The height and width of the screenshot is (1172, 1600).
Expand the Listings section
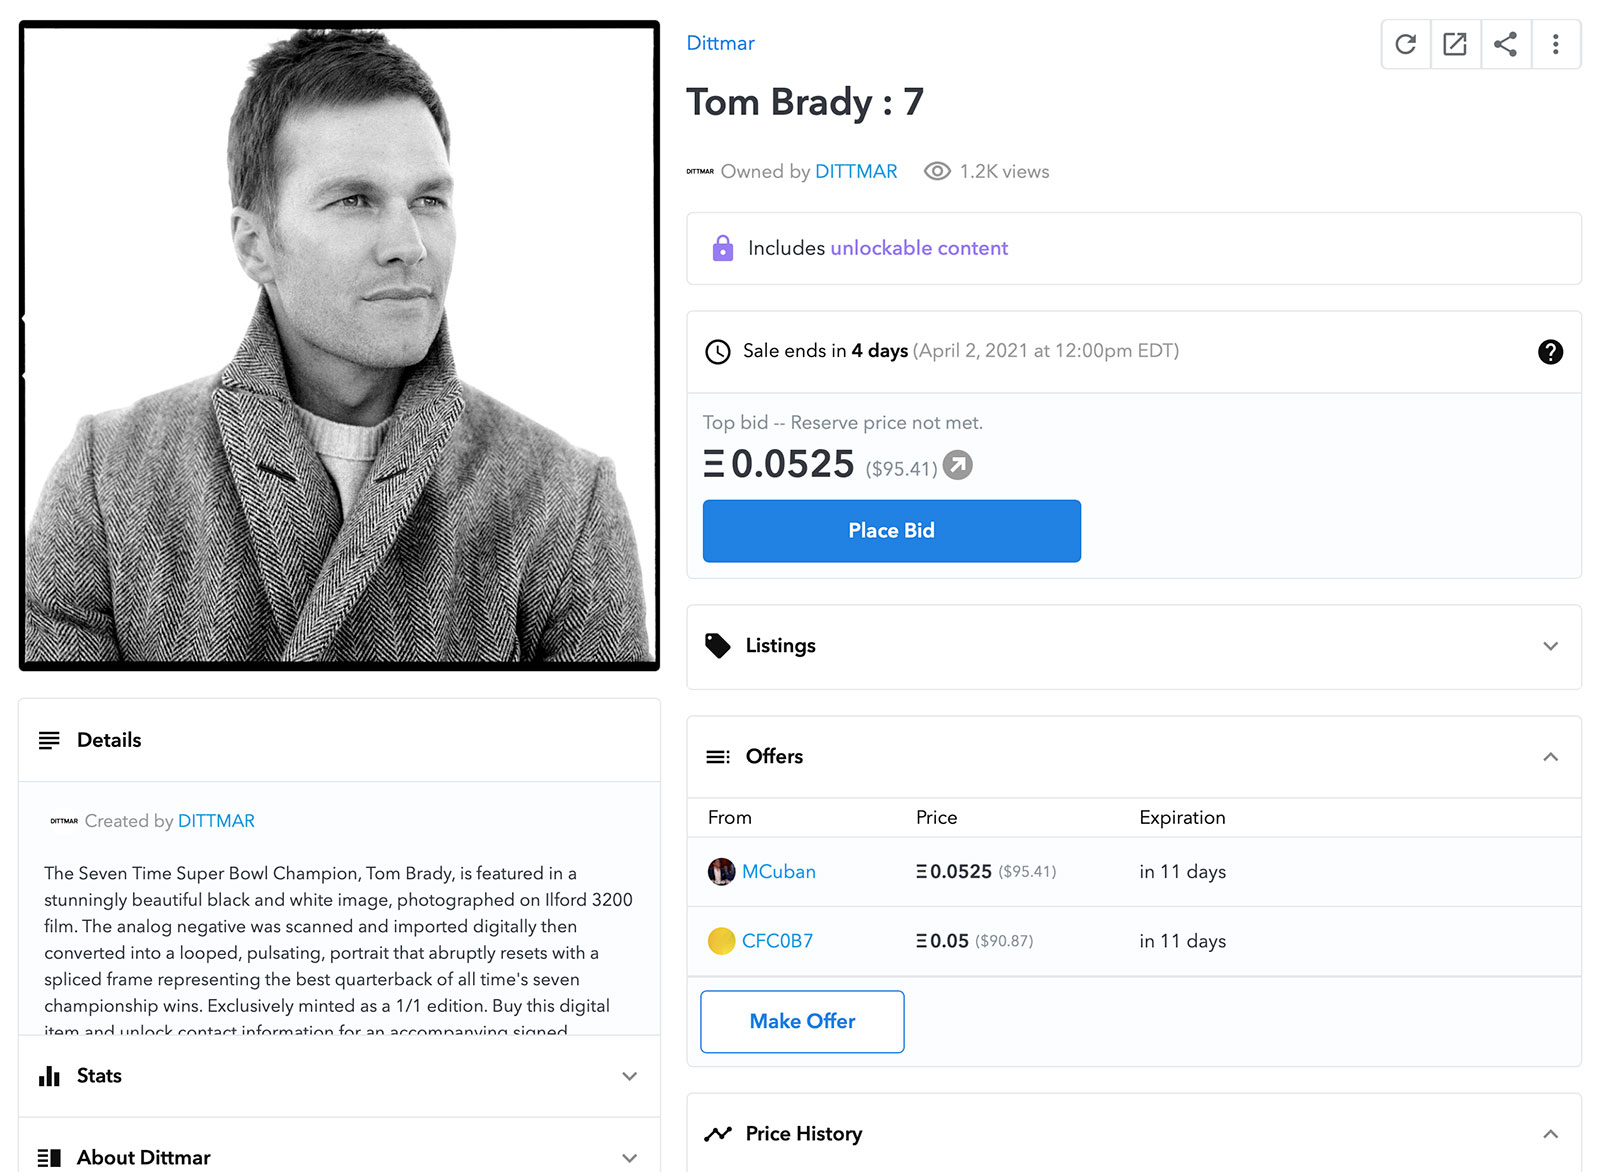[x=1550, y=646]
